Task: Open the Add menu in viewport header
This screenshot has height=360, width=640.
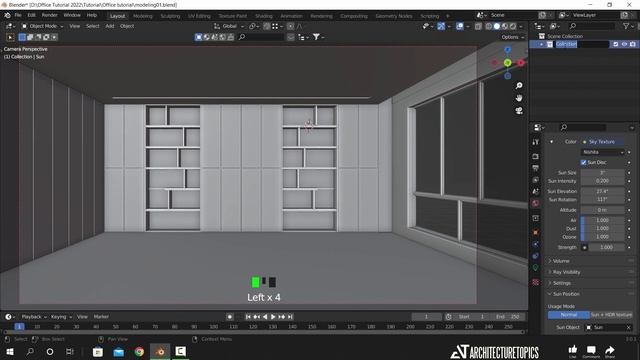Action: (x=110, y=26)
